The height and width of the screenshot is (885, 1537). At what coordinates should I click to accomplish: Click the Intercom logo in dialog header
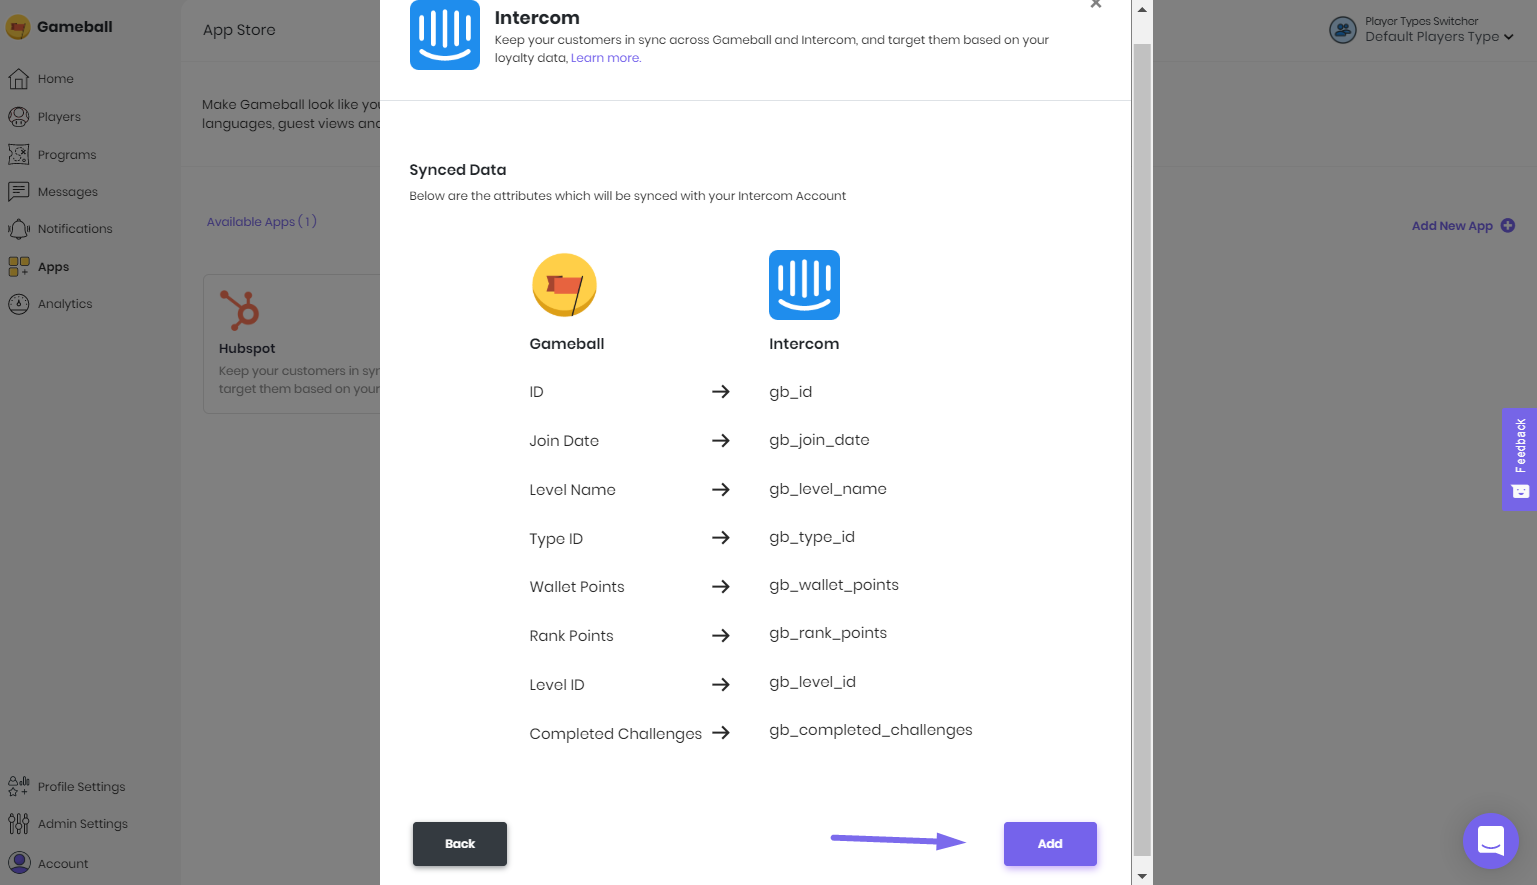point(445,35)
